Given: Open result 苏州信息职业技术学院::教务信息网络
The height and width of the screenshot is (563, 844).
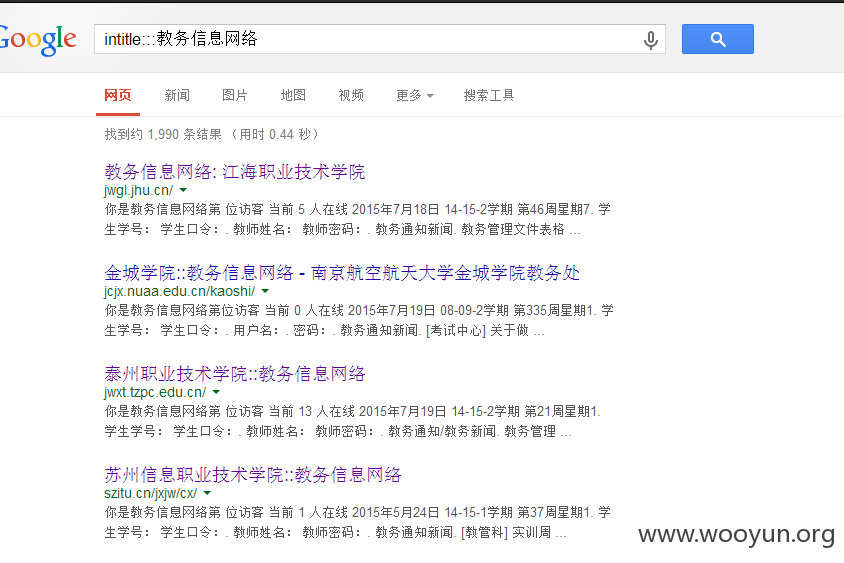Looking at the screenshot, I should coord(252,475).
